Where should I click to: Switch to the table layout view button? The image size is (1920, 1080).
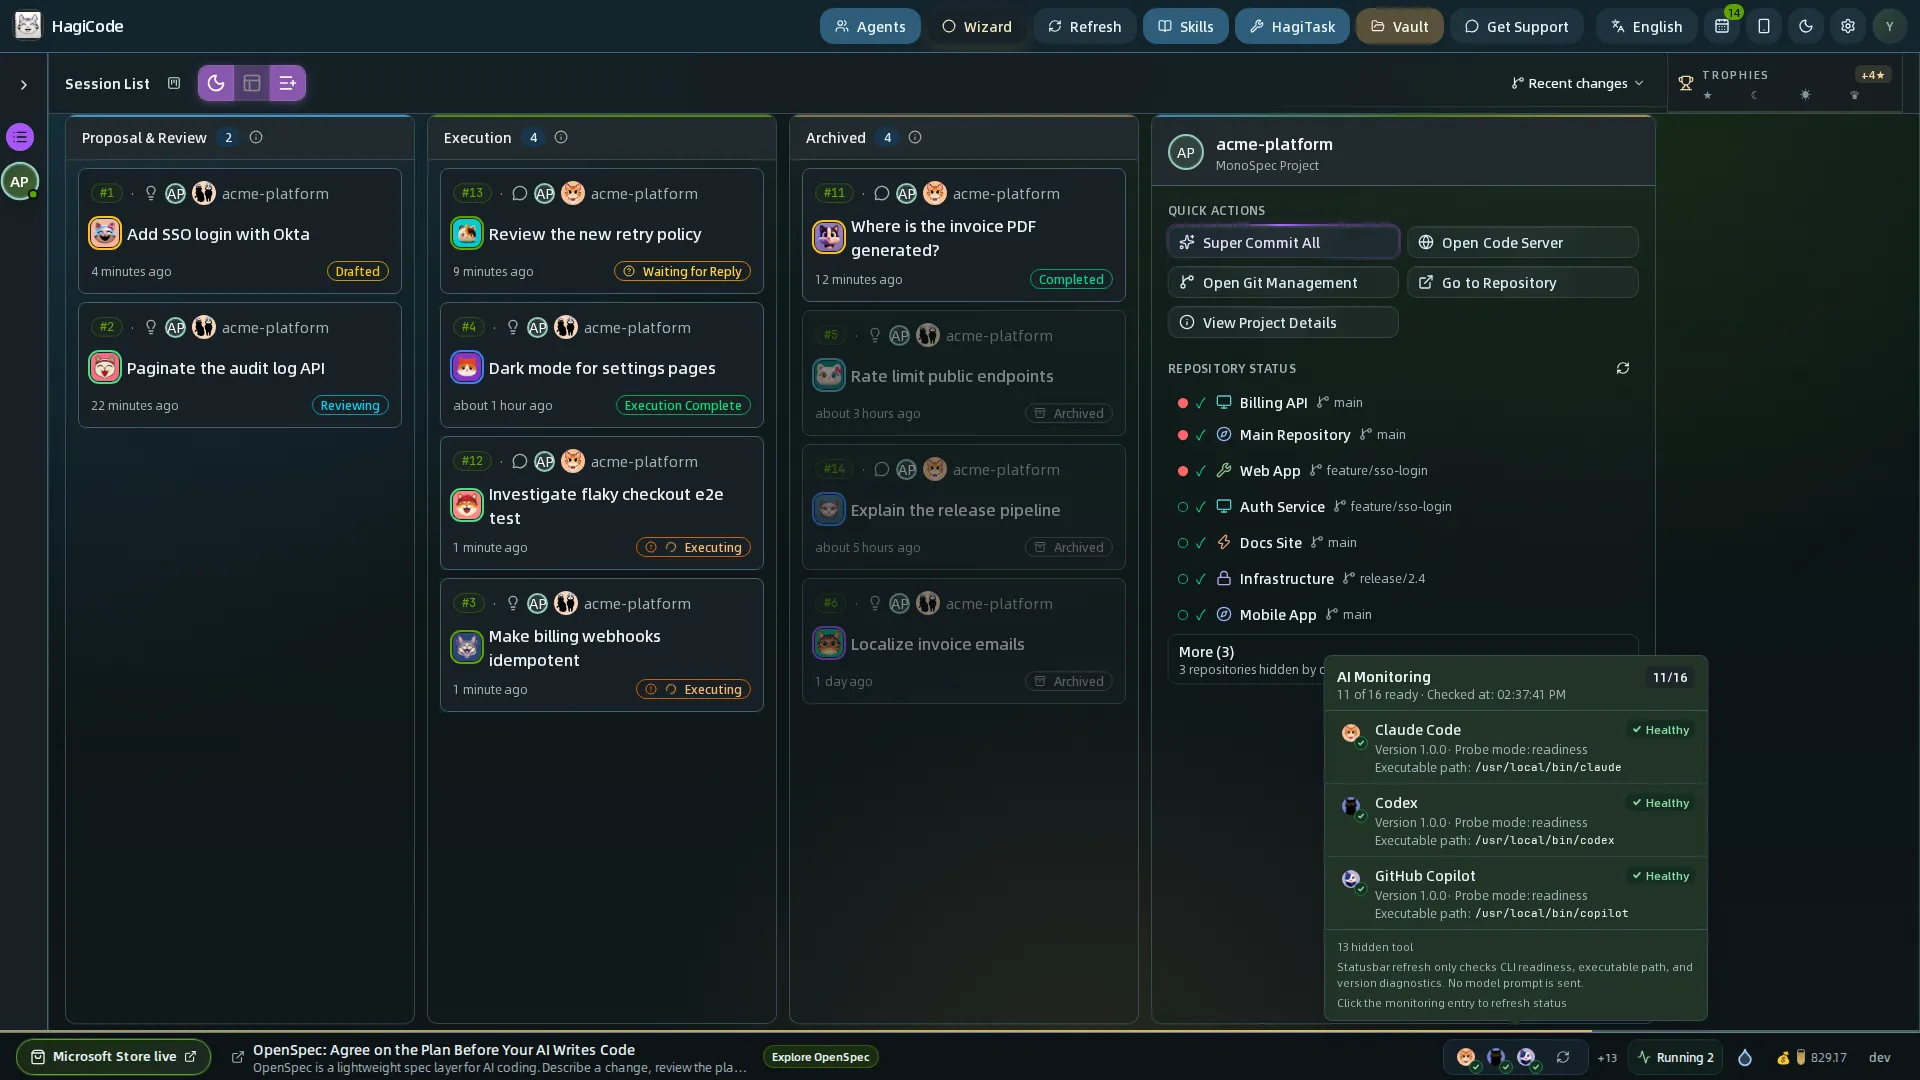coord(252,83)
